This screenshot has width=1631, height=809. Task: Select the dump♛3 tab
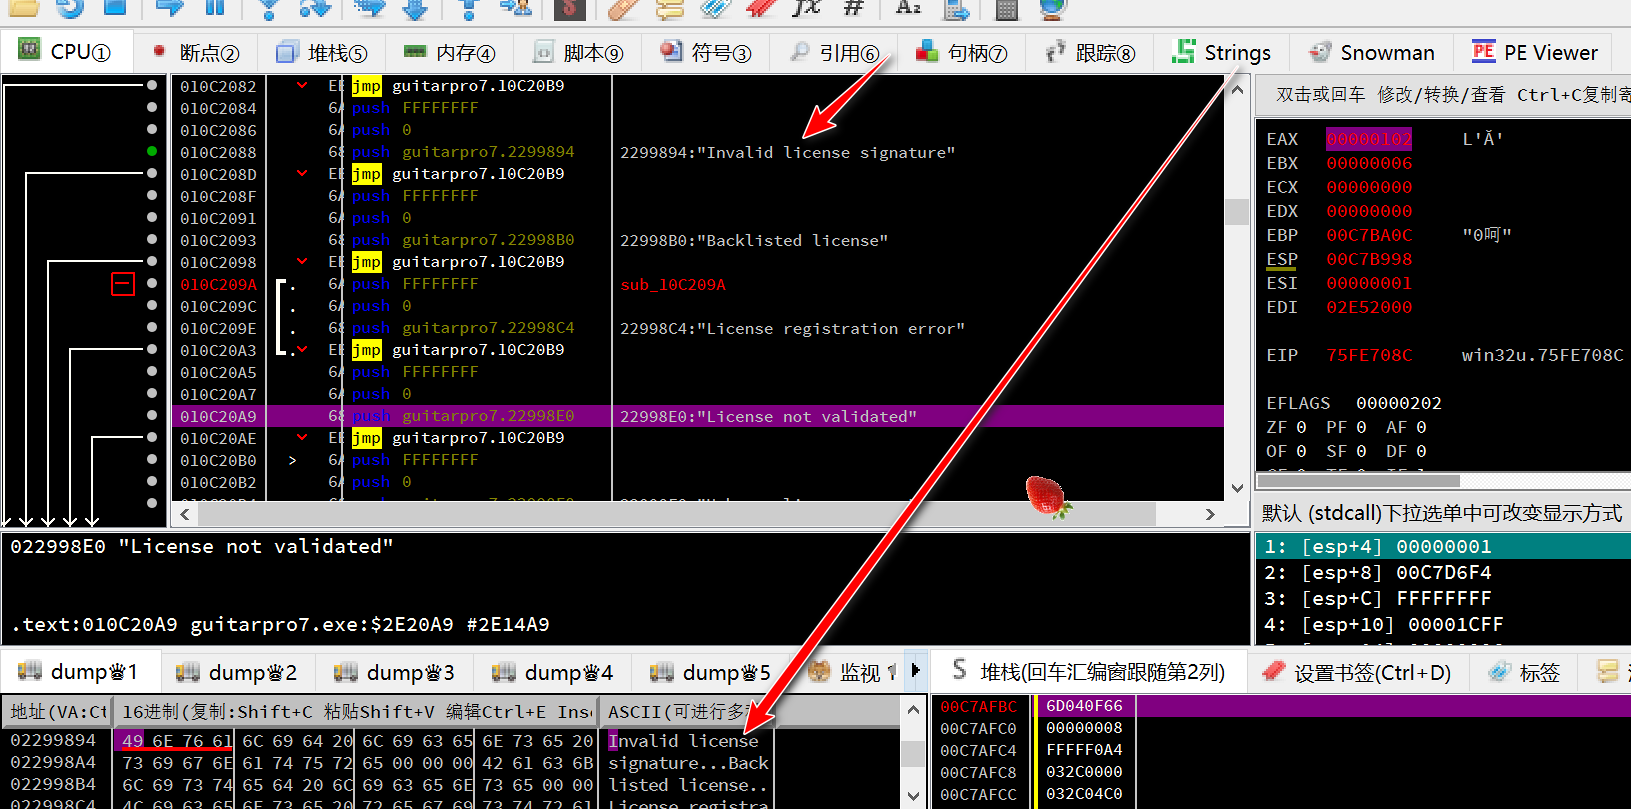pos(394,672)
